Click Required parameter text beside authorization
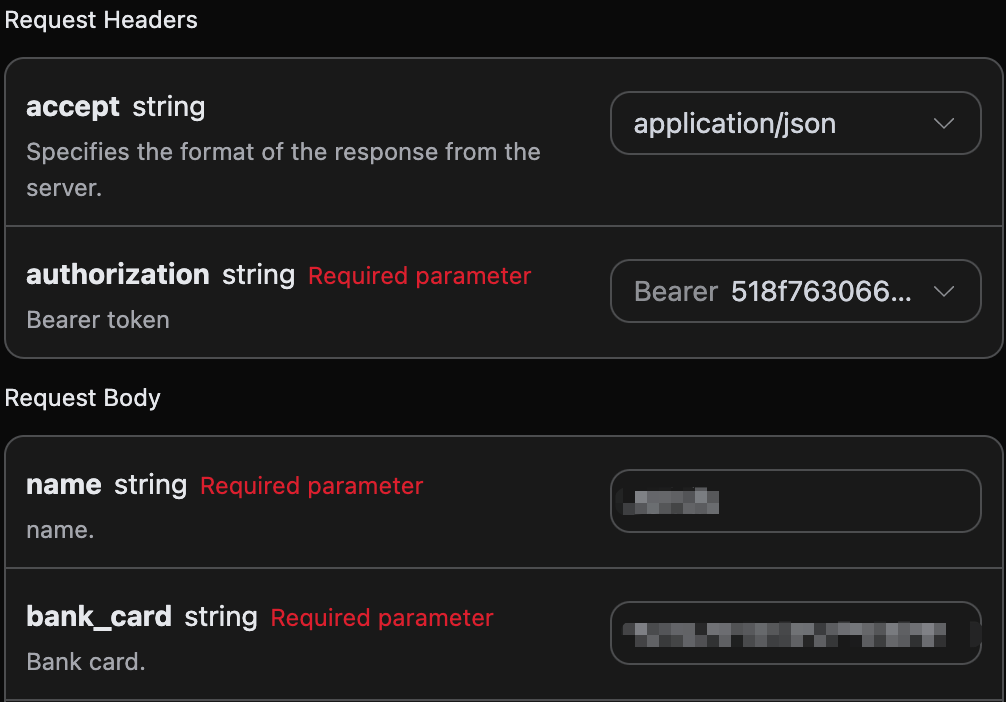 (x=419, y=276)
